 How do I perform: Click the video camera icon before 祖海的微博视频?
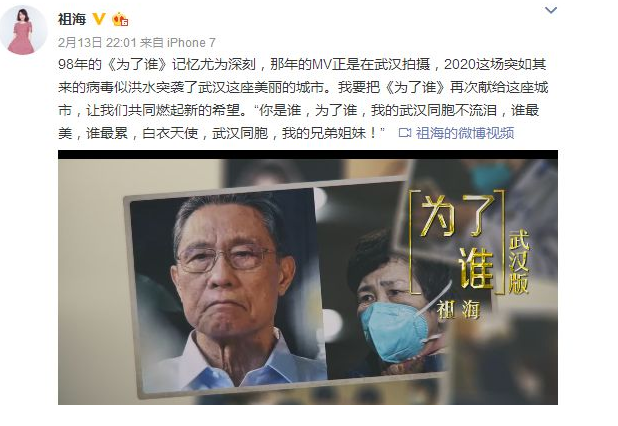405,133
